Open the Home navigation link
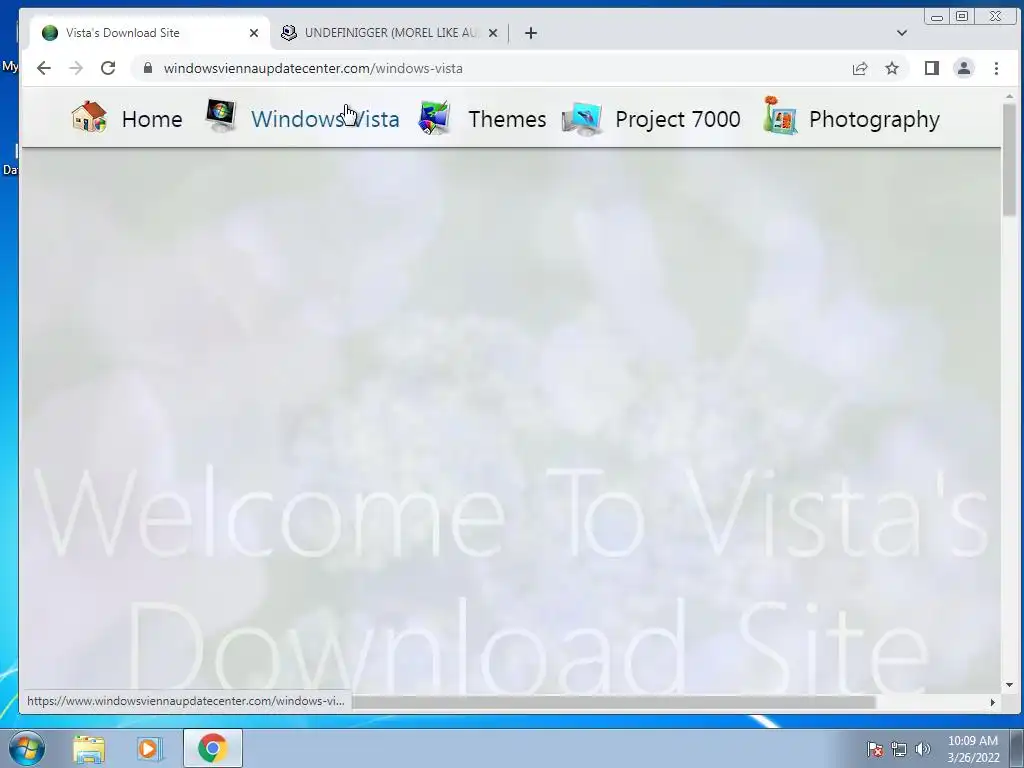Screen dimensions: 1024x768 pos(152,119)
